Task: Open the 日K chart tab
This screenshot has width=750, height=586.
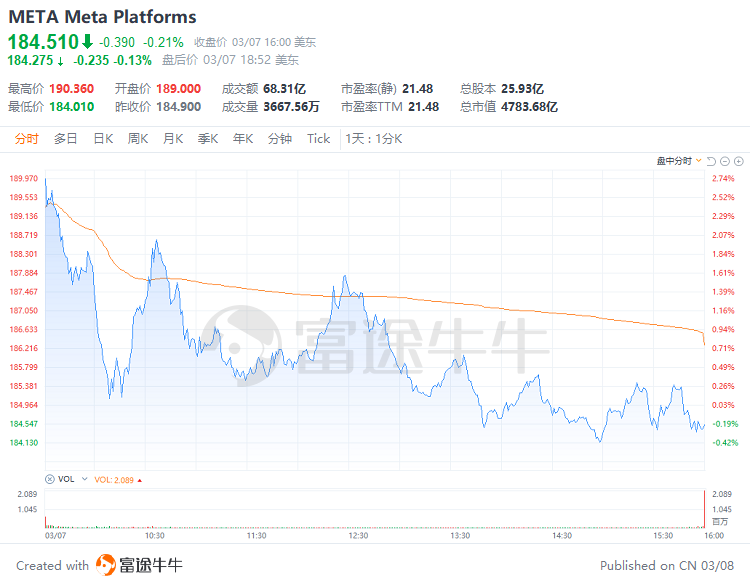Action: [x=103, y=139]
